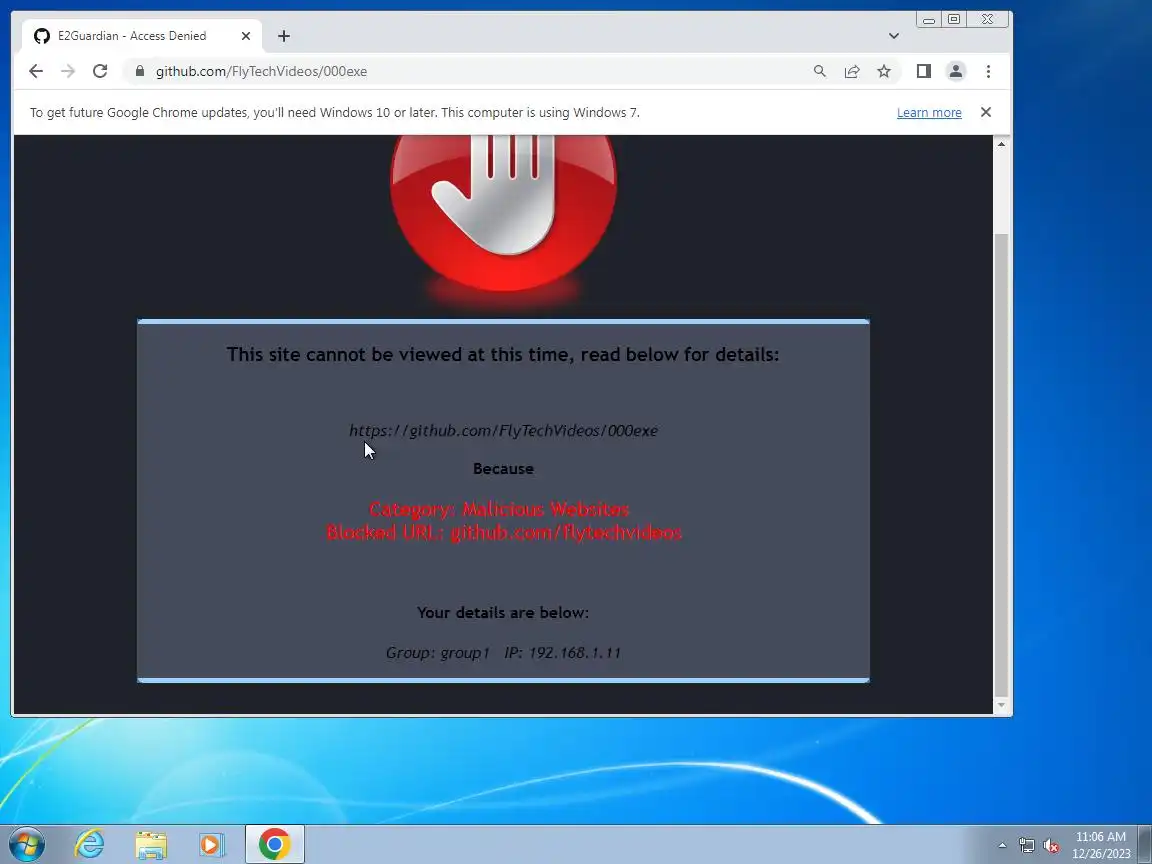Open a new tab with the plus button

coord(284,36)
